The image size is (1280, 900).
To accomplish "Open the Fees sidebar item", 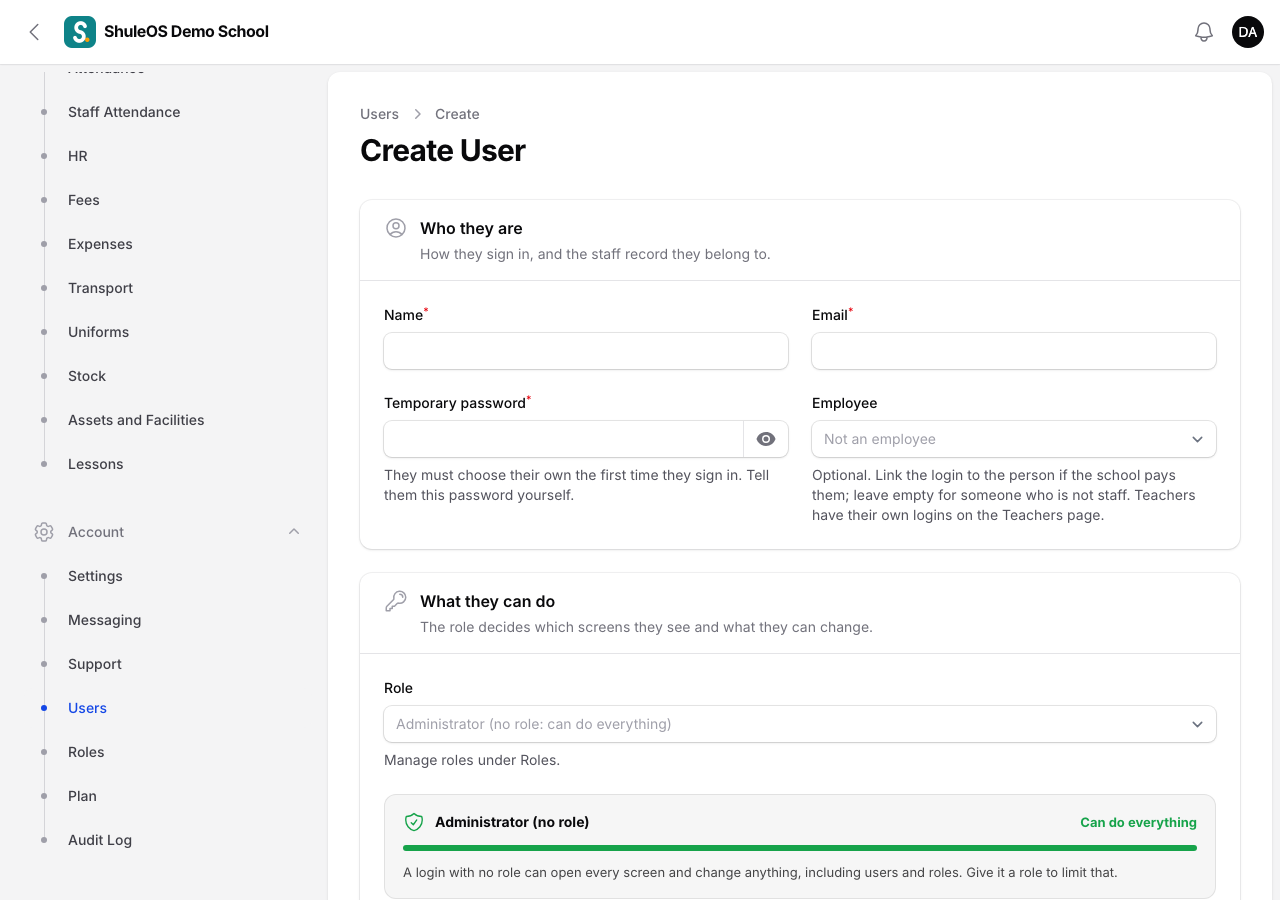I will tap(84, 200).
